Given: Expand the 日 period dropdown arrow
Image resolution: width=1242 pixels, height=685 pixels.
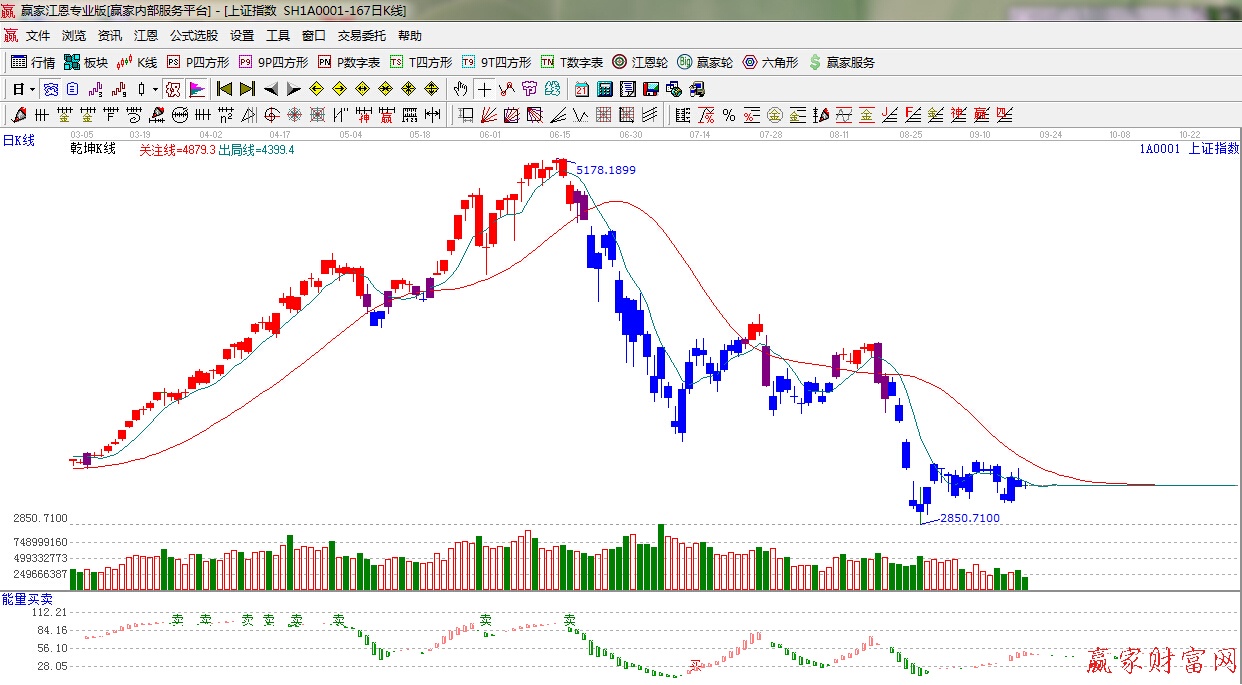Looking at the screenshot, I should 32,89.
